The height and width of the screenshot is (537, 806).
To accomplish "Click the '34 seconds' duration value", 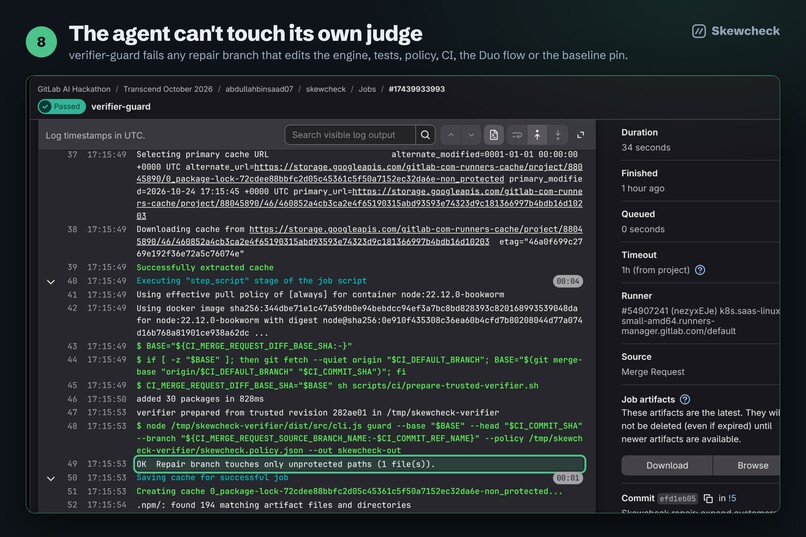I will tap(646, 147).
